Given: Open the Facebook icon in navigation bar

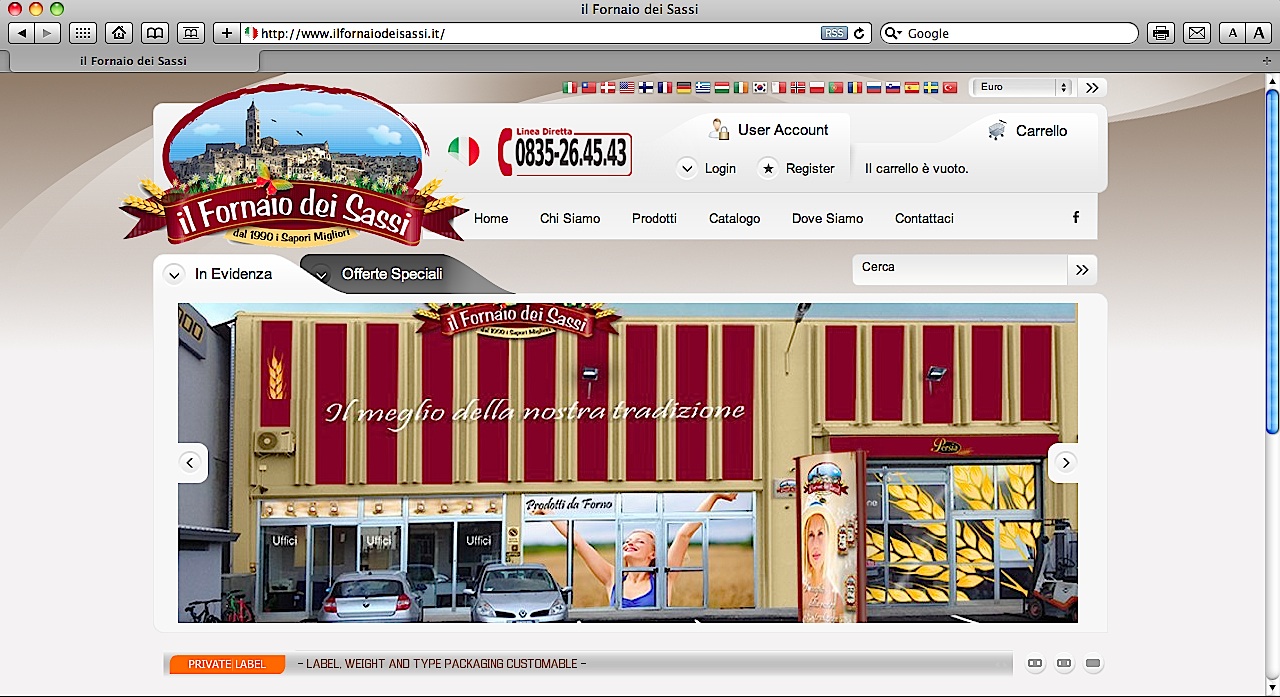Looking at the screenshot, I should pos(1076,217).
